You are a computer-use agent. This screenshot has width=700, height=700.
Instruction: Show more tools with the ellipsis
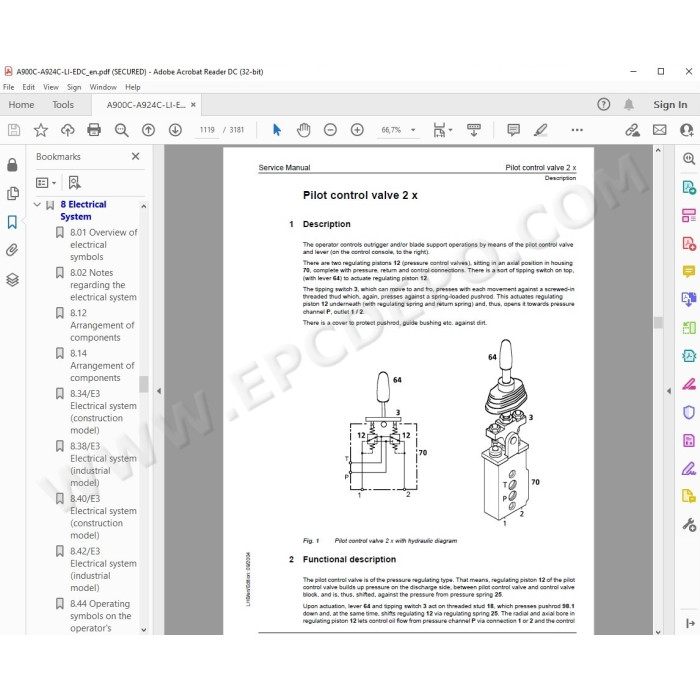(577, 130)
